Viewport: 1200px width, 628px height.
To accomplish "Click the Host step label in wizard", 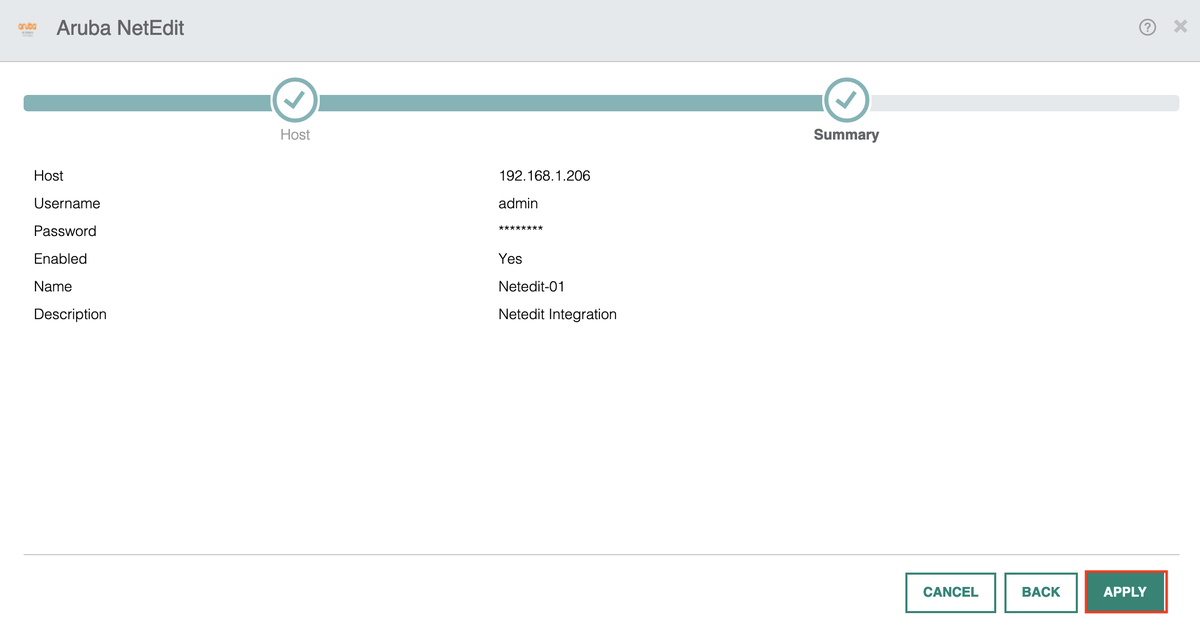I will [294, 134].
